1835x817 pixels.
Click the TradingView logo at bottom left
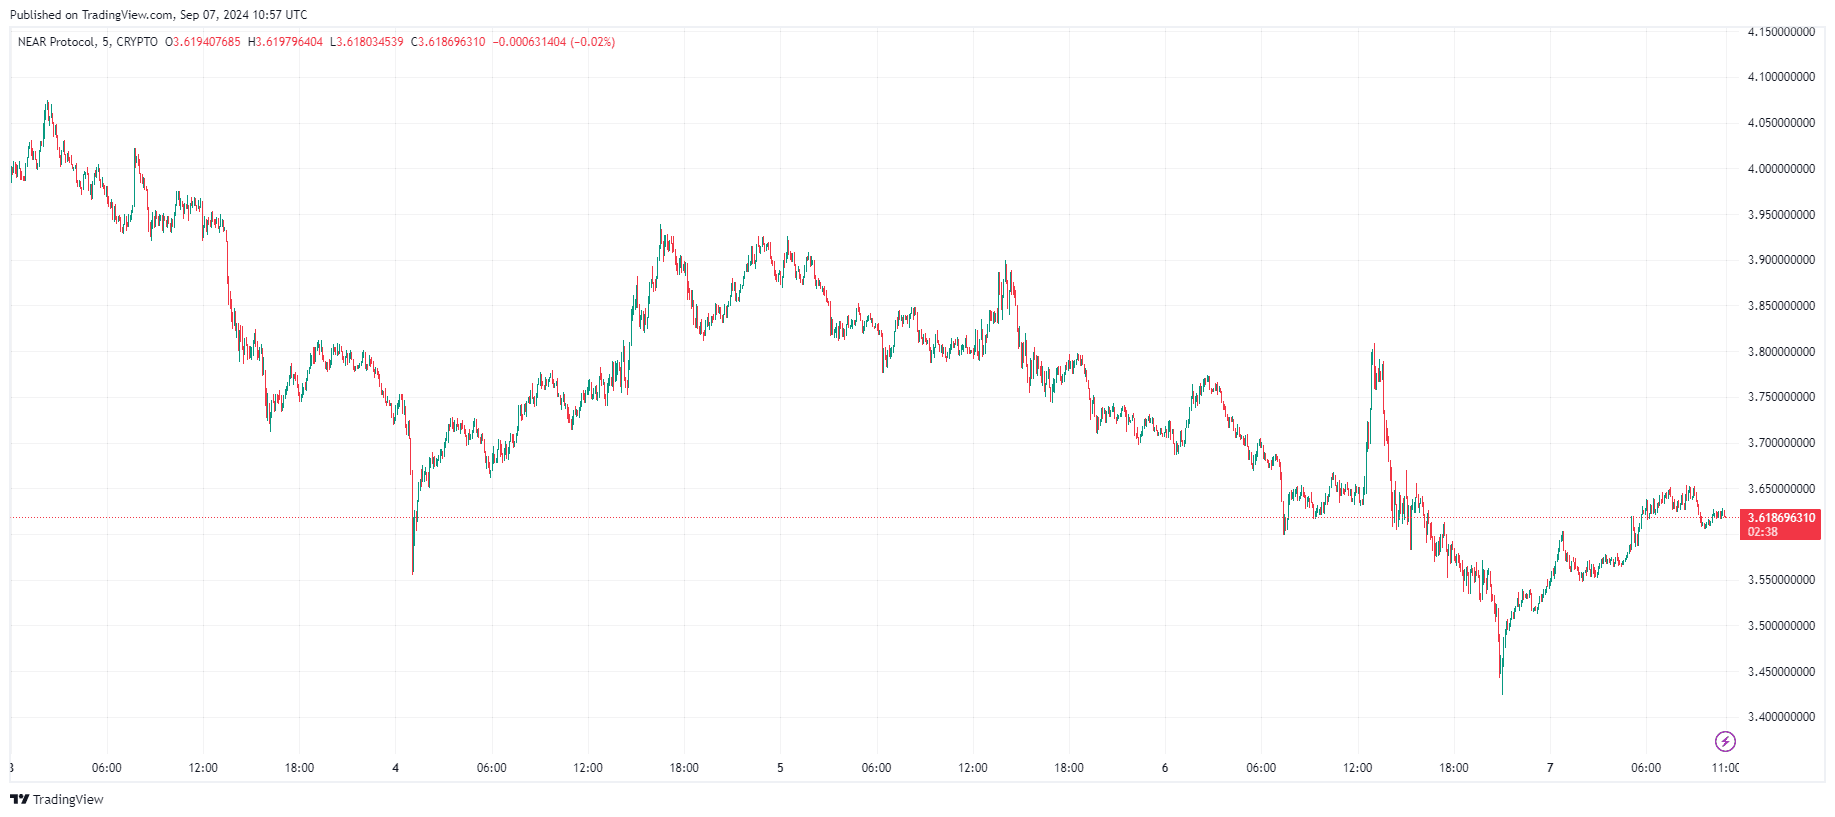pos(57,799)
